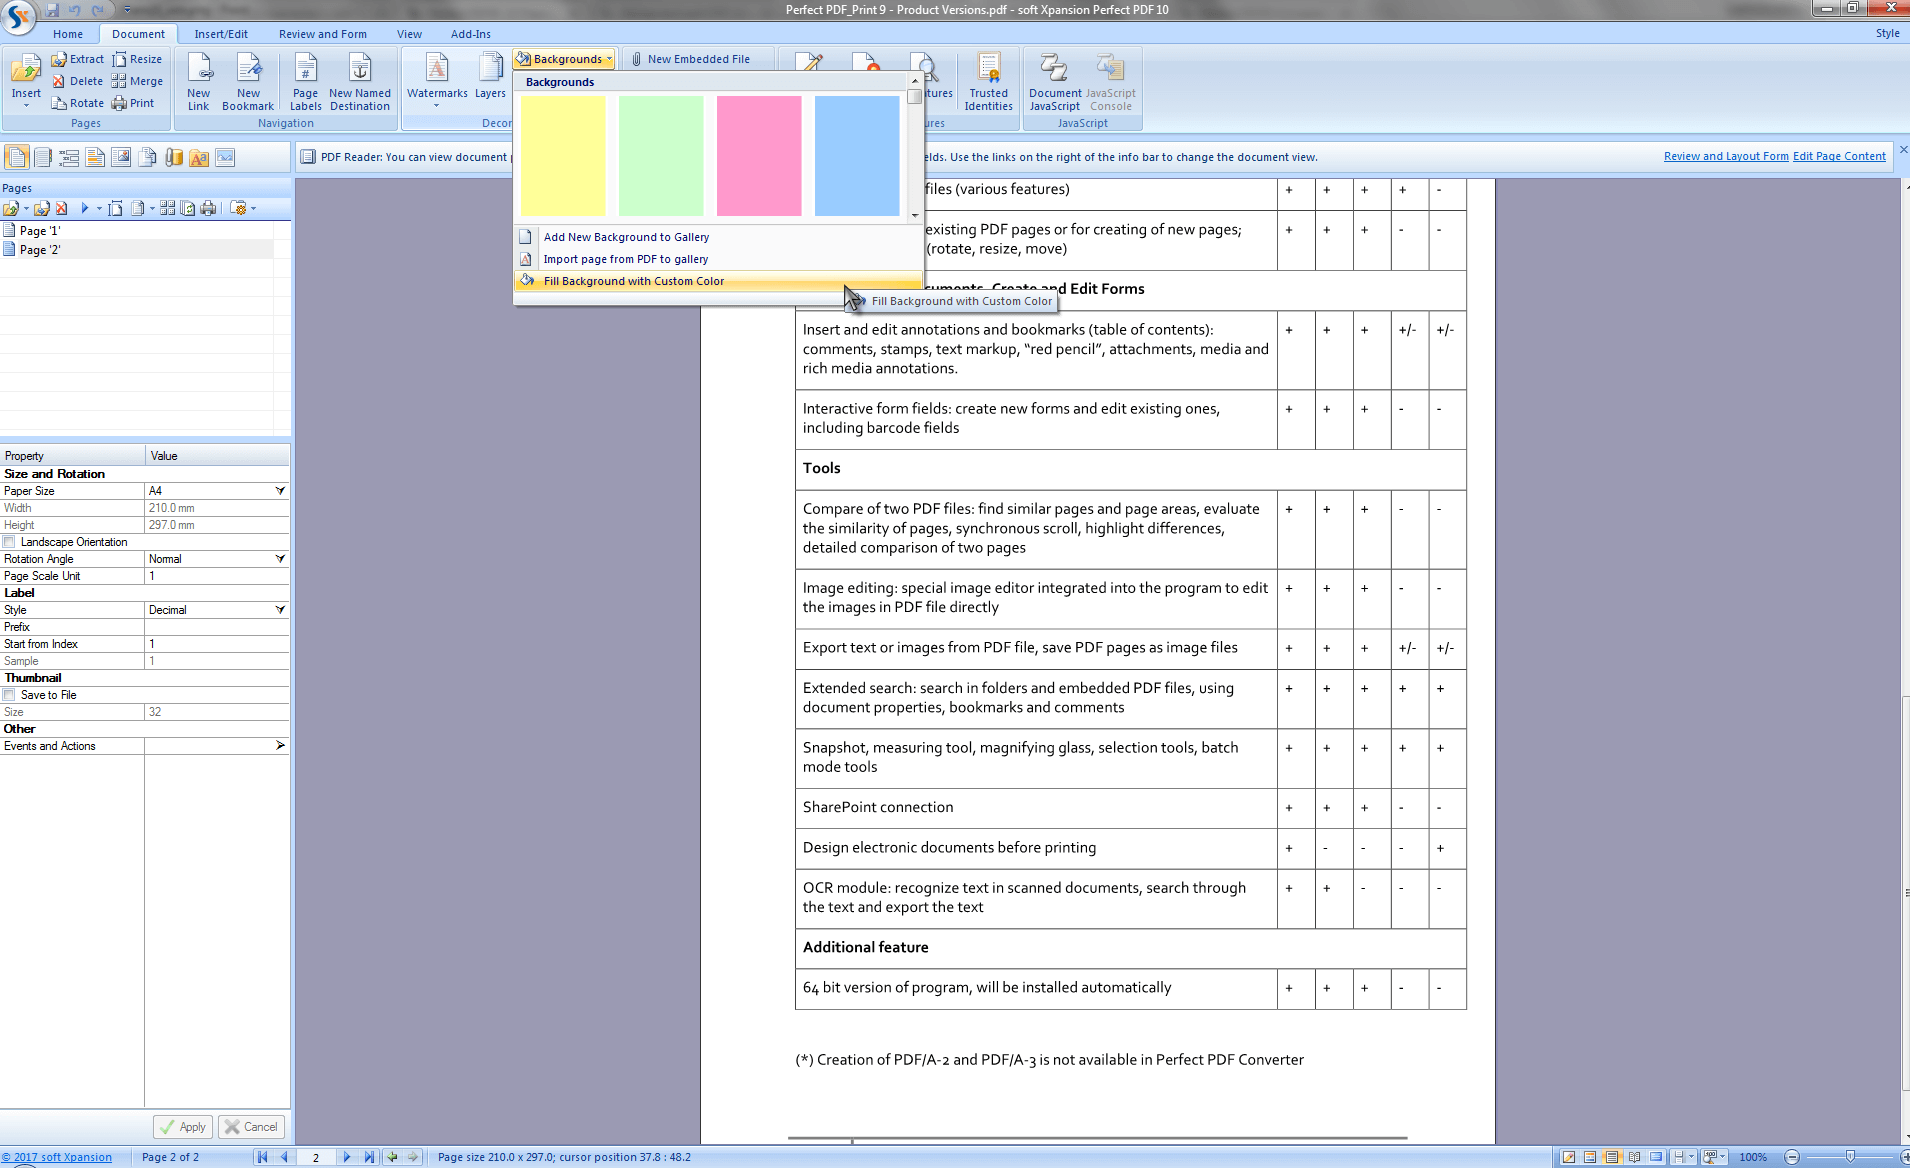The image size is (1910, 1168).
Task: Open the attachments panel (paperclip icon)
Action: (x=173, y=157)
